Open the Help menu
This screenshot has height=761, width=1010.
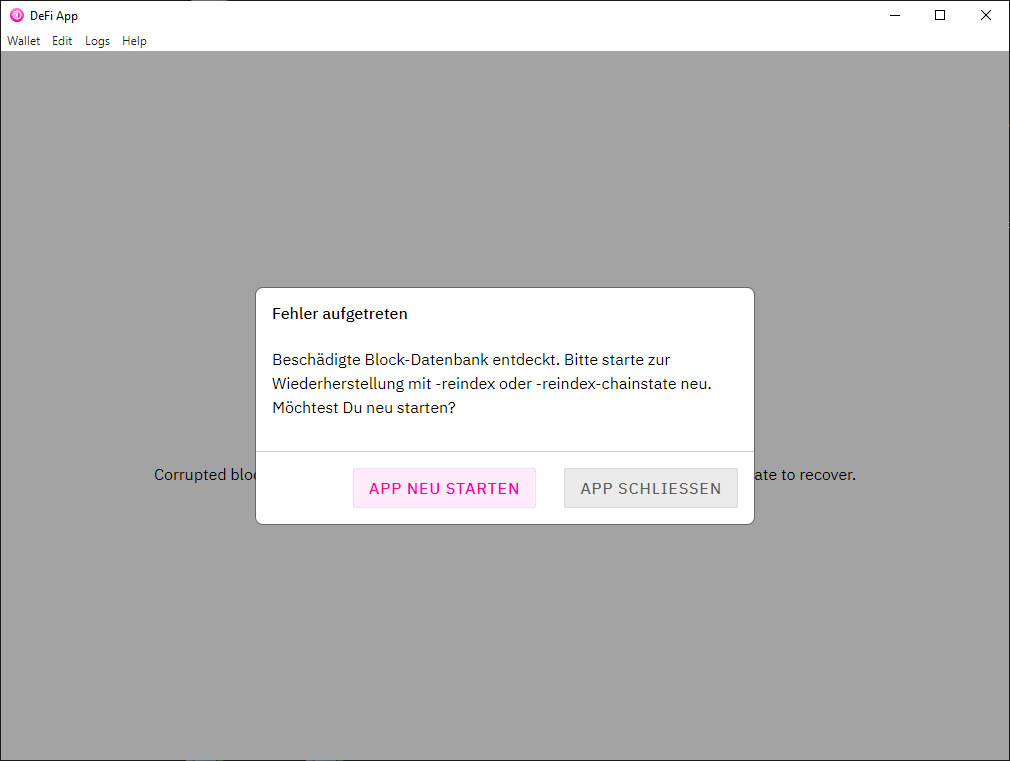pos(134,41)
